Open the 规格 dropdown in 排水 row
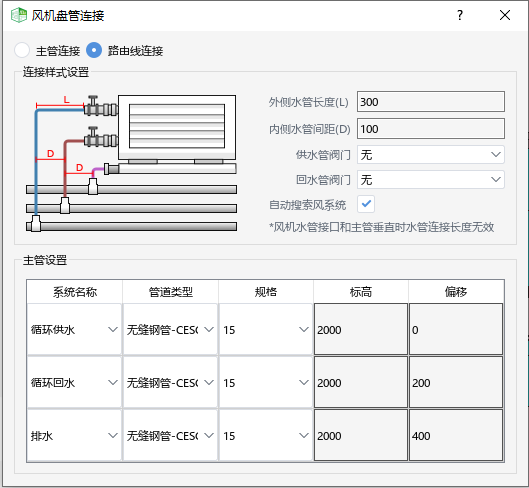Image resolution: width=529 pixels, height=488 pixels. click(x=266, y=435)
